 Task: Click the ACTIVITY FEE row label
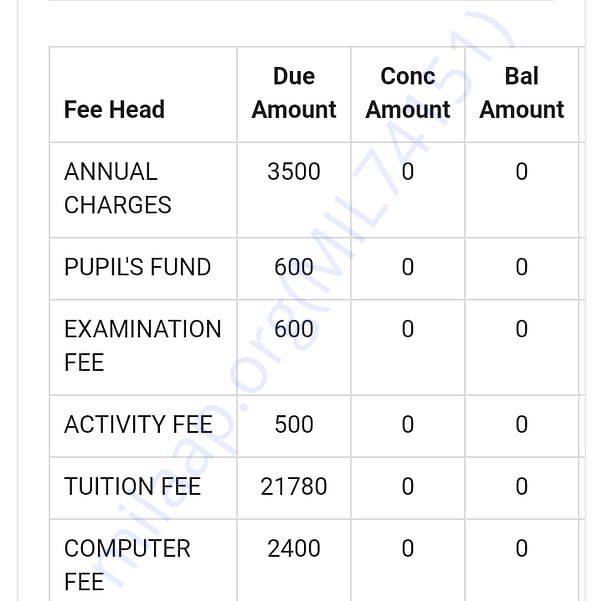point(138,425)
